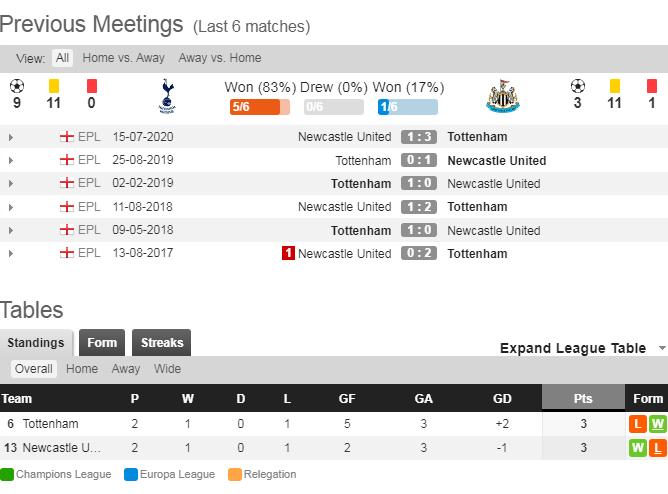Click Newcastle's red card icon in summary

pyautogui.click(x=652, y=86)
